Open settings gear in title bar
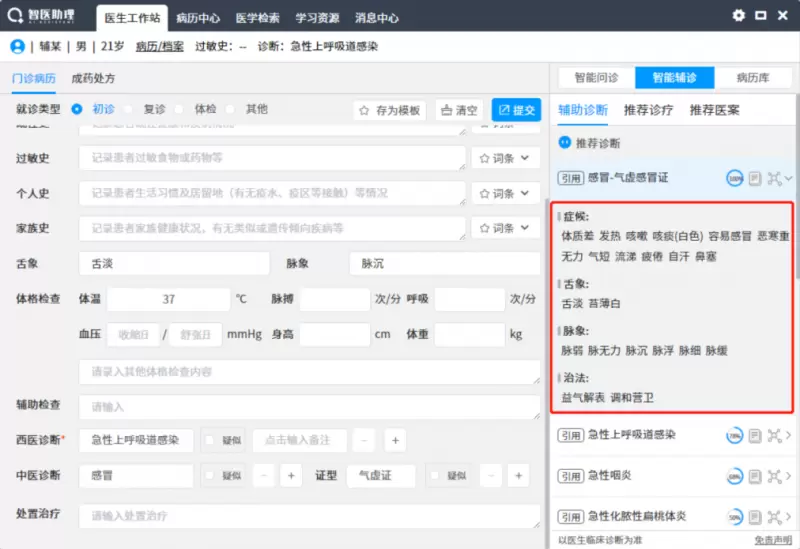 (x=739, y=16)
